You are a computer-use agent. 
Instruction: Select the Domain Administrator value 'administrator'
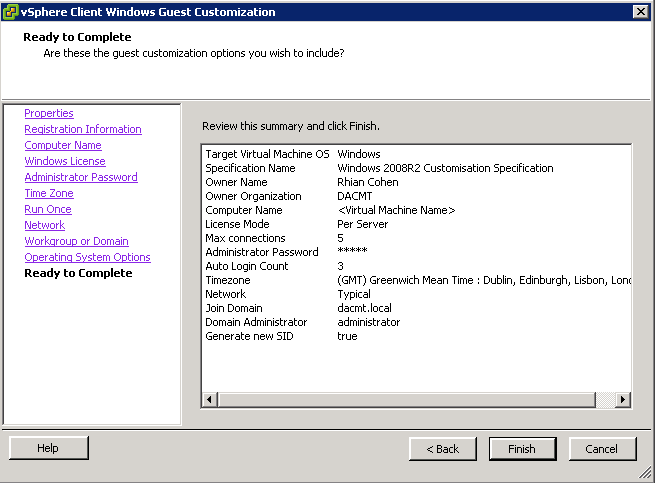[x=368, y=322]
